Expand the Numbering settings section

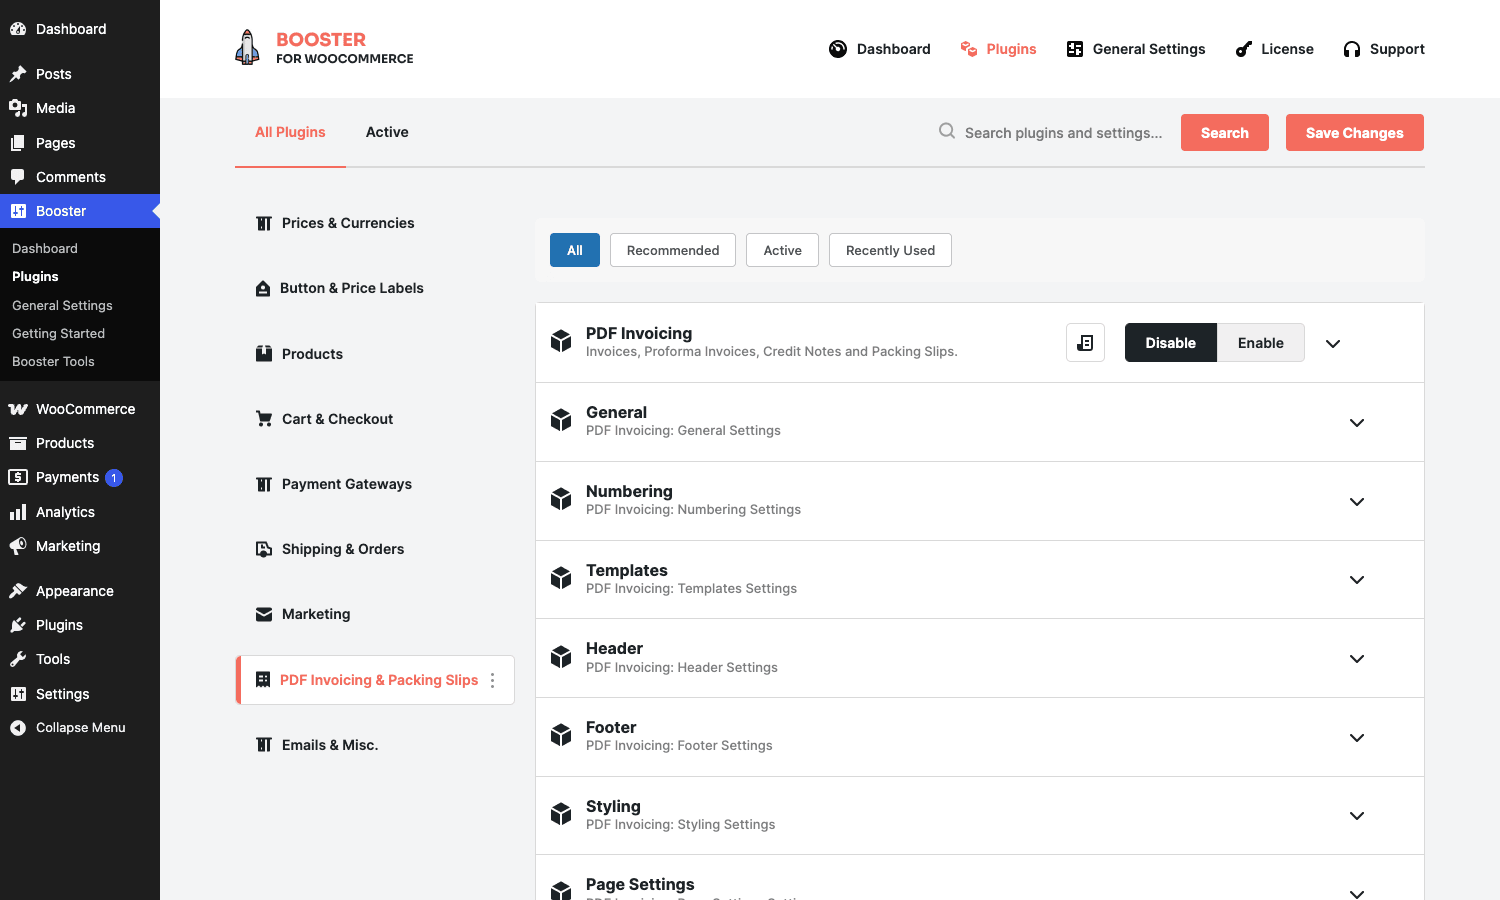1357,501
